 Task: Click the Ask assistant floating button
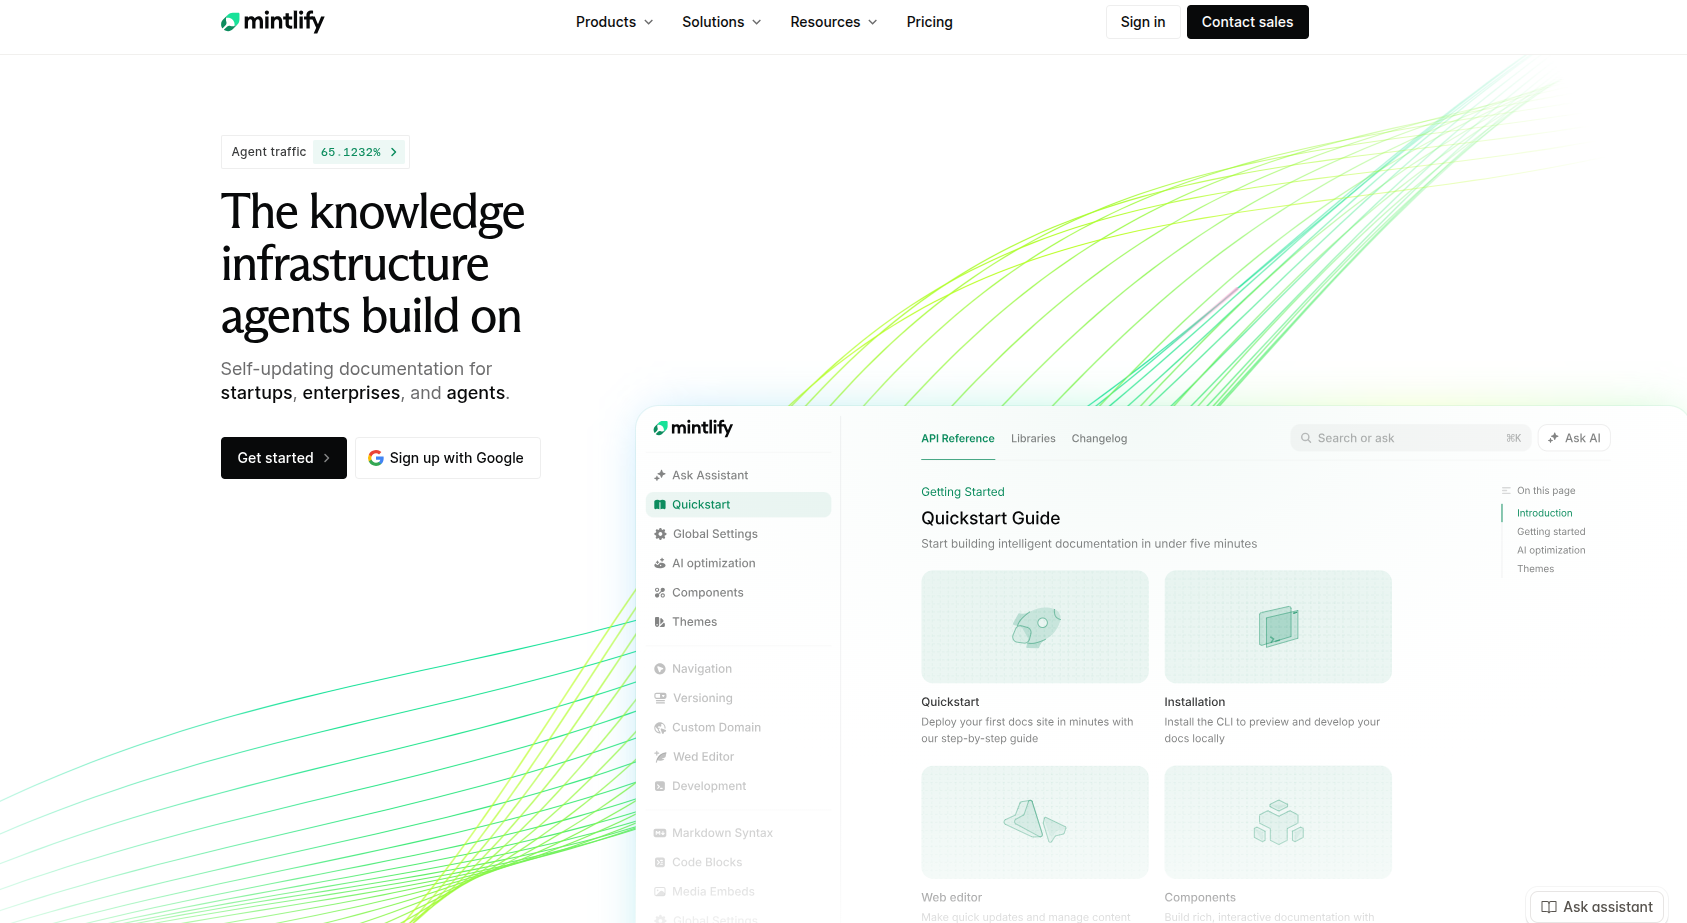click(1597, 907)
